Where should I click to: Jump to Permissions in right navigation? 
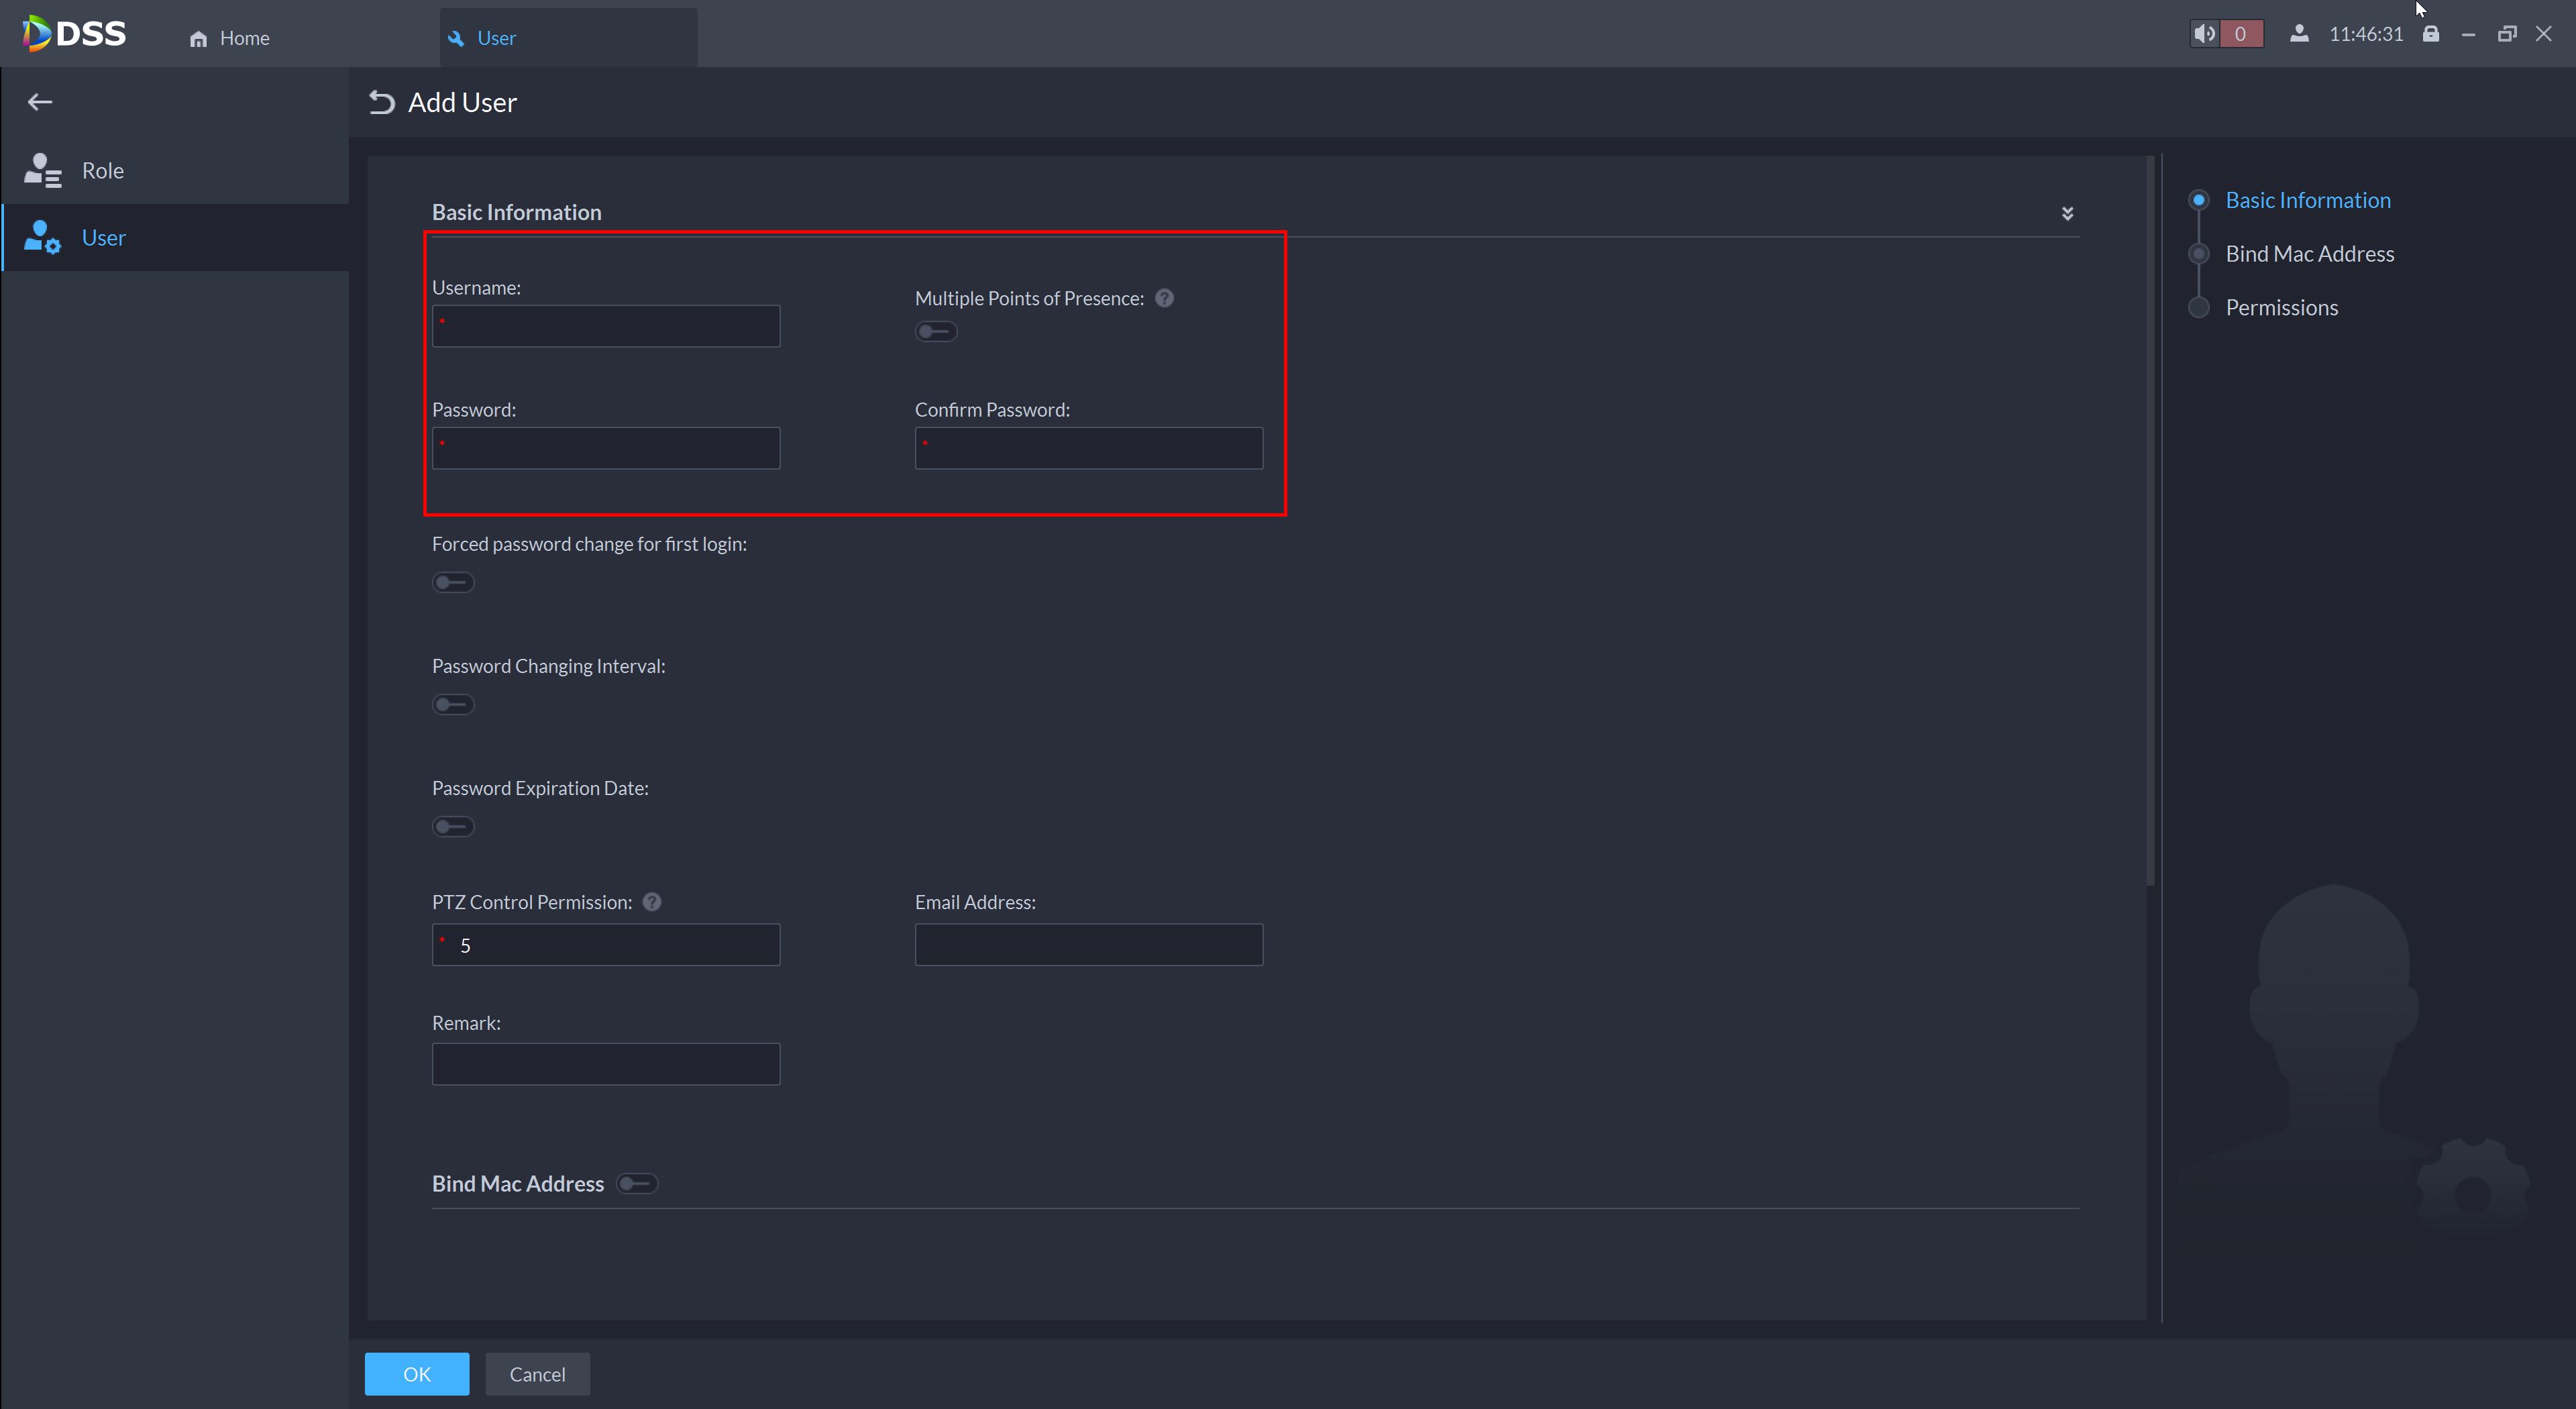pos(2281,308)
